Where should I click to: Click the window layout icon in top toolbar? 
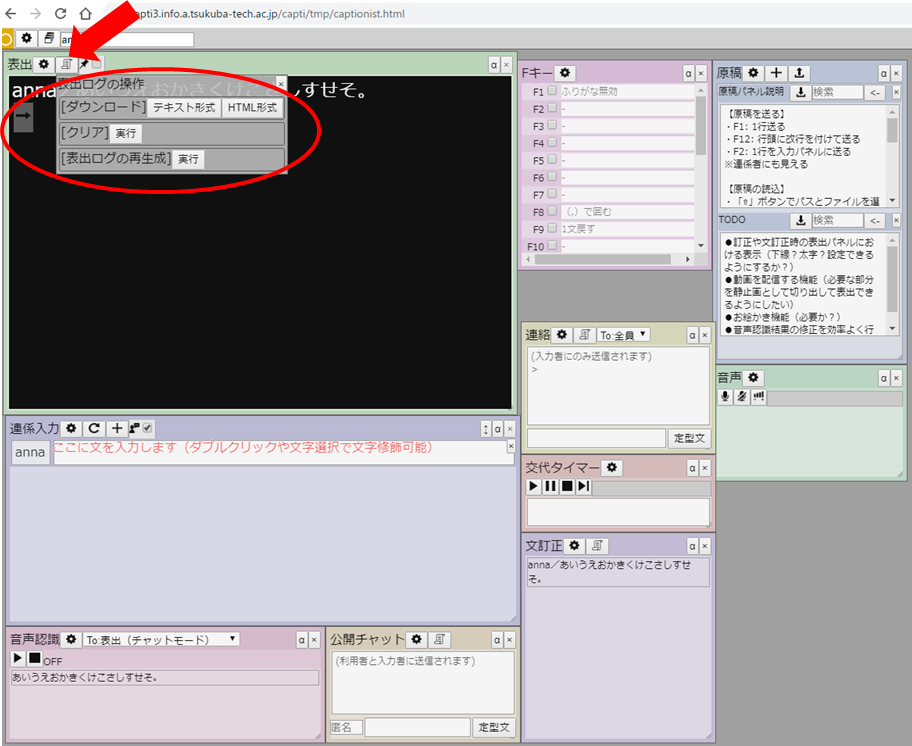coord(49,39)
